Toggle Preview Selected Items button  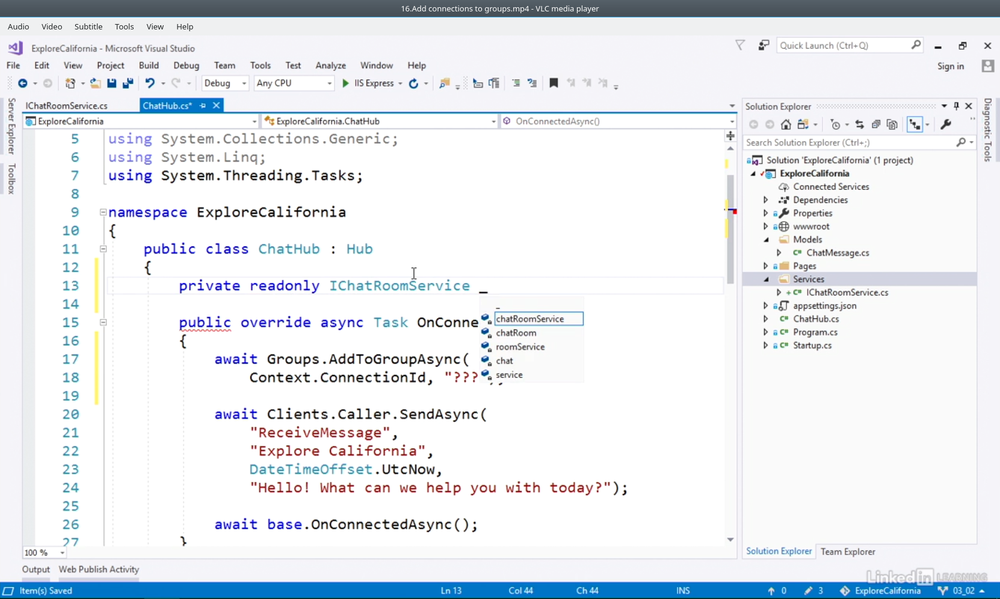915,124
